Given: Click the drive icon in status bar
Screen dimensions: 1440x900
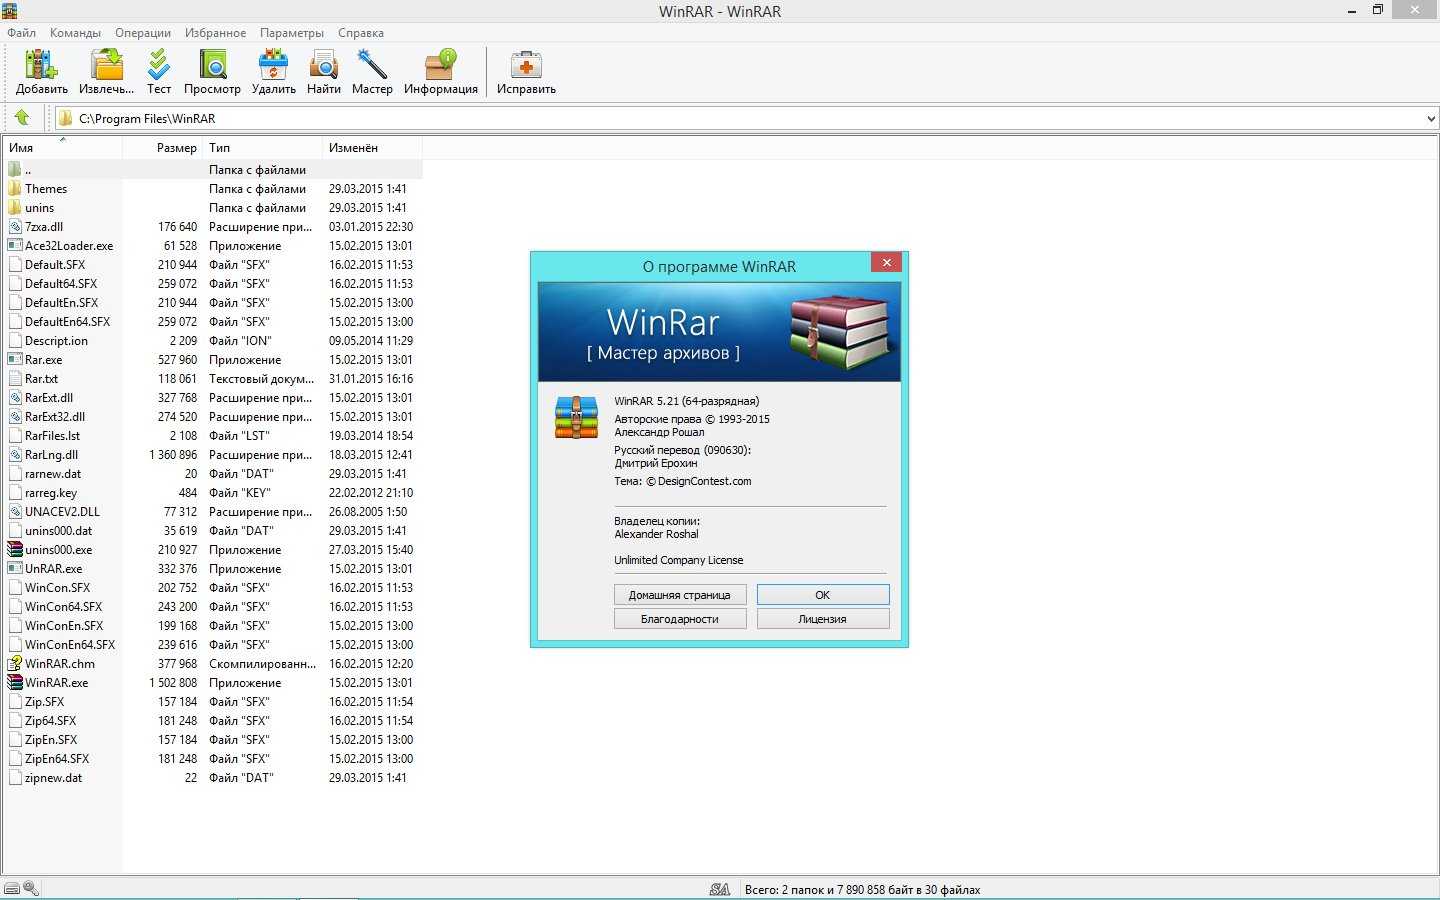Looking at the screenshot, I should coord(11,888).
